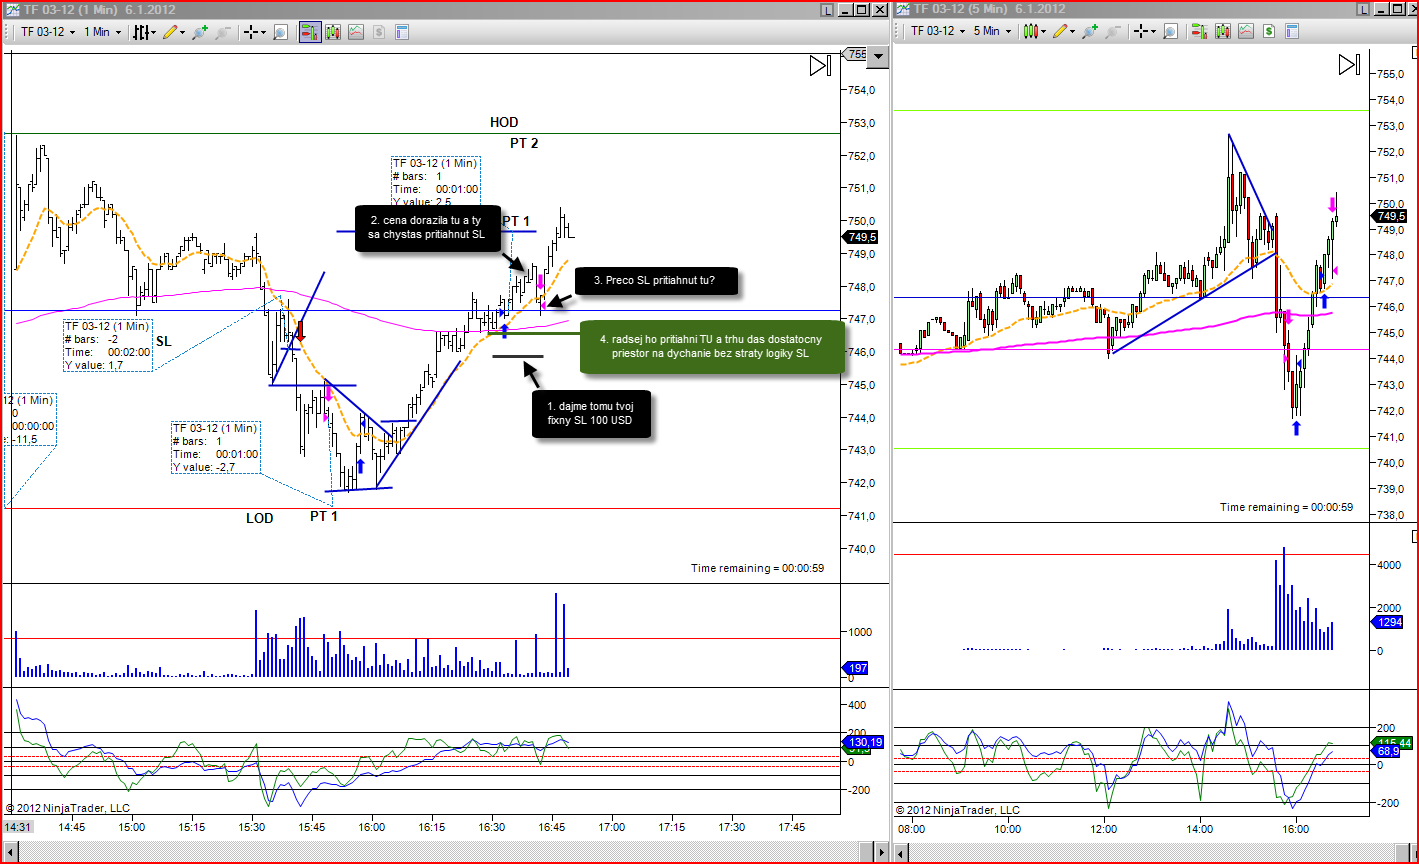Open Data Series candlestick icon, 5 Min chart

pyautogui.click(x=1223, y=32)
